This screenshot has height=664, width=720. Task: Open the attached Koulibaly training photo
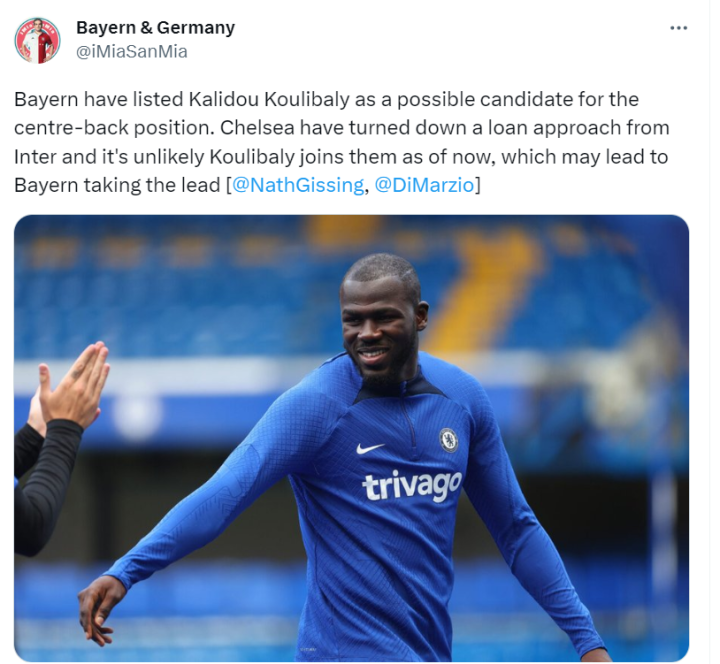coord(351,438)
